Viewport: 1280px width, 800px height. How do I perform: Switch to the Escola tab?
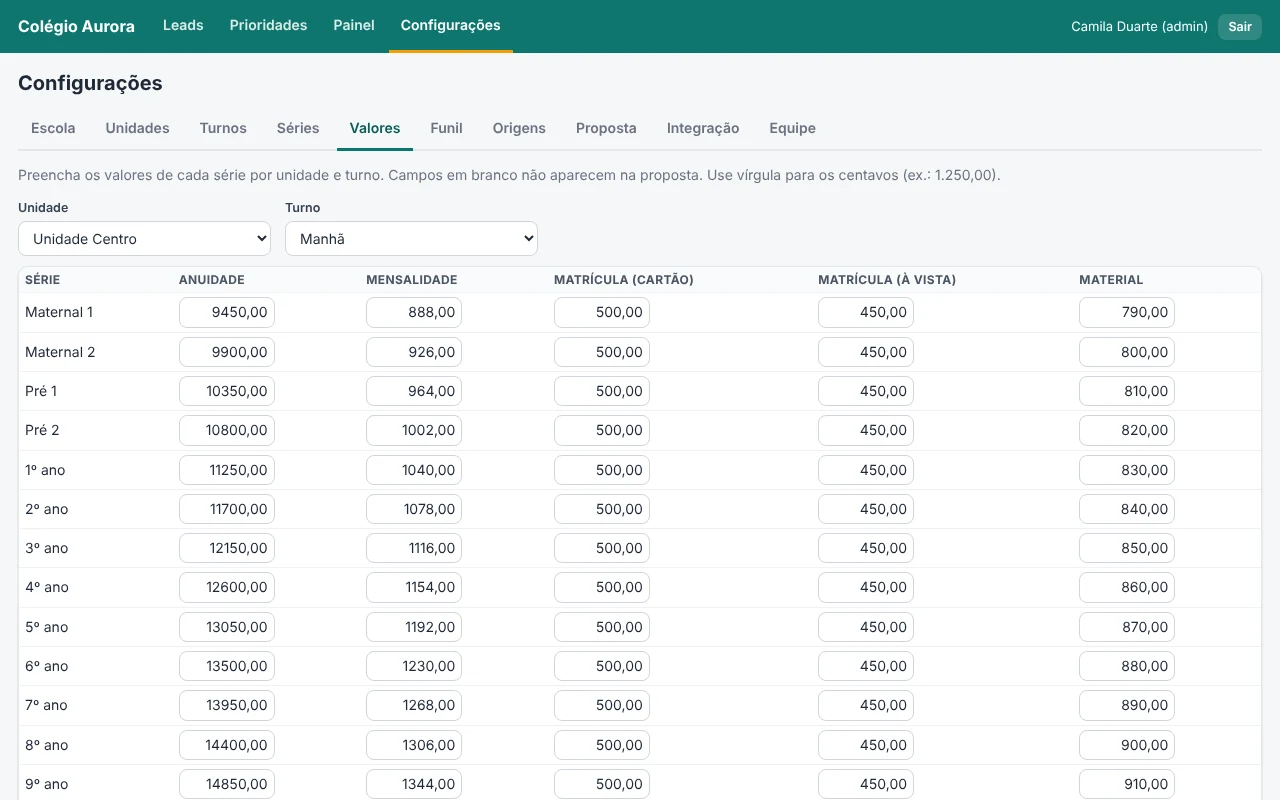click(x=53, y=128)
